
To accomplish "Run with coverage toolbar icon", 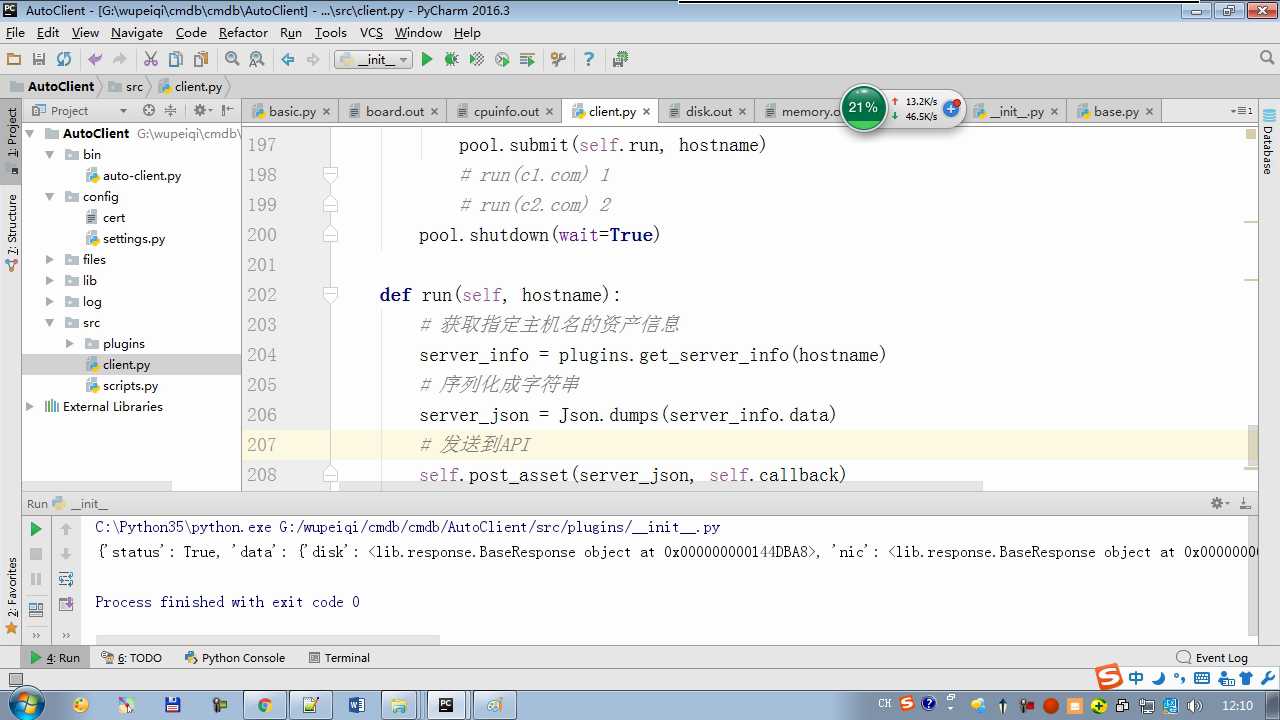I will click(x=477, y=60).
